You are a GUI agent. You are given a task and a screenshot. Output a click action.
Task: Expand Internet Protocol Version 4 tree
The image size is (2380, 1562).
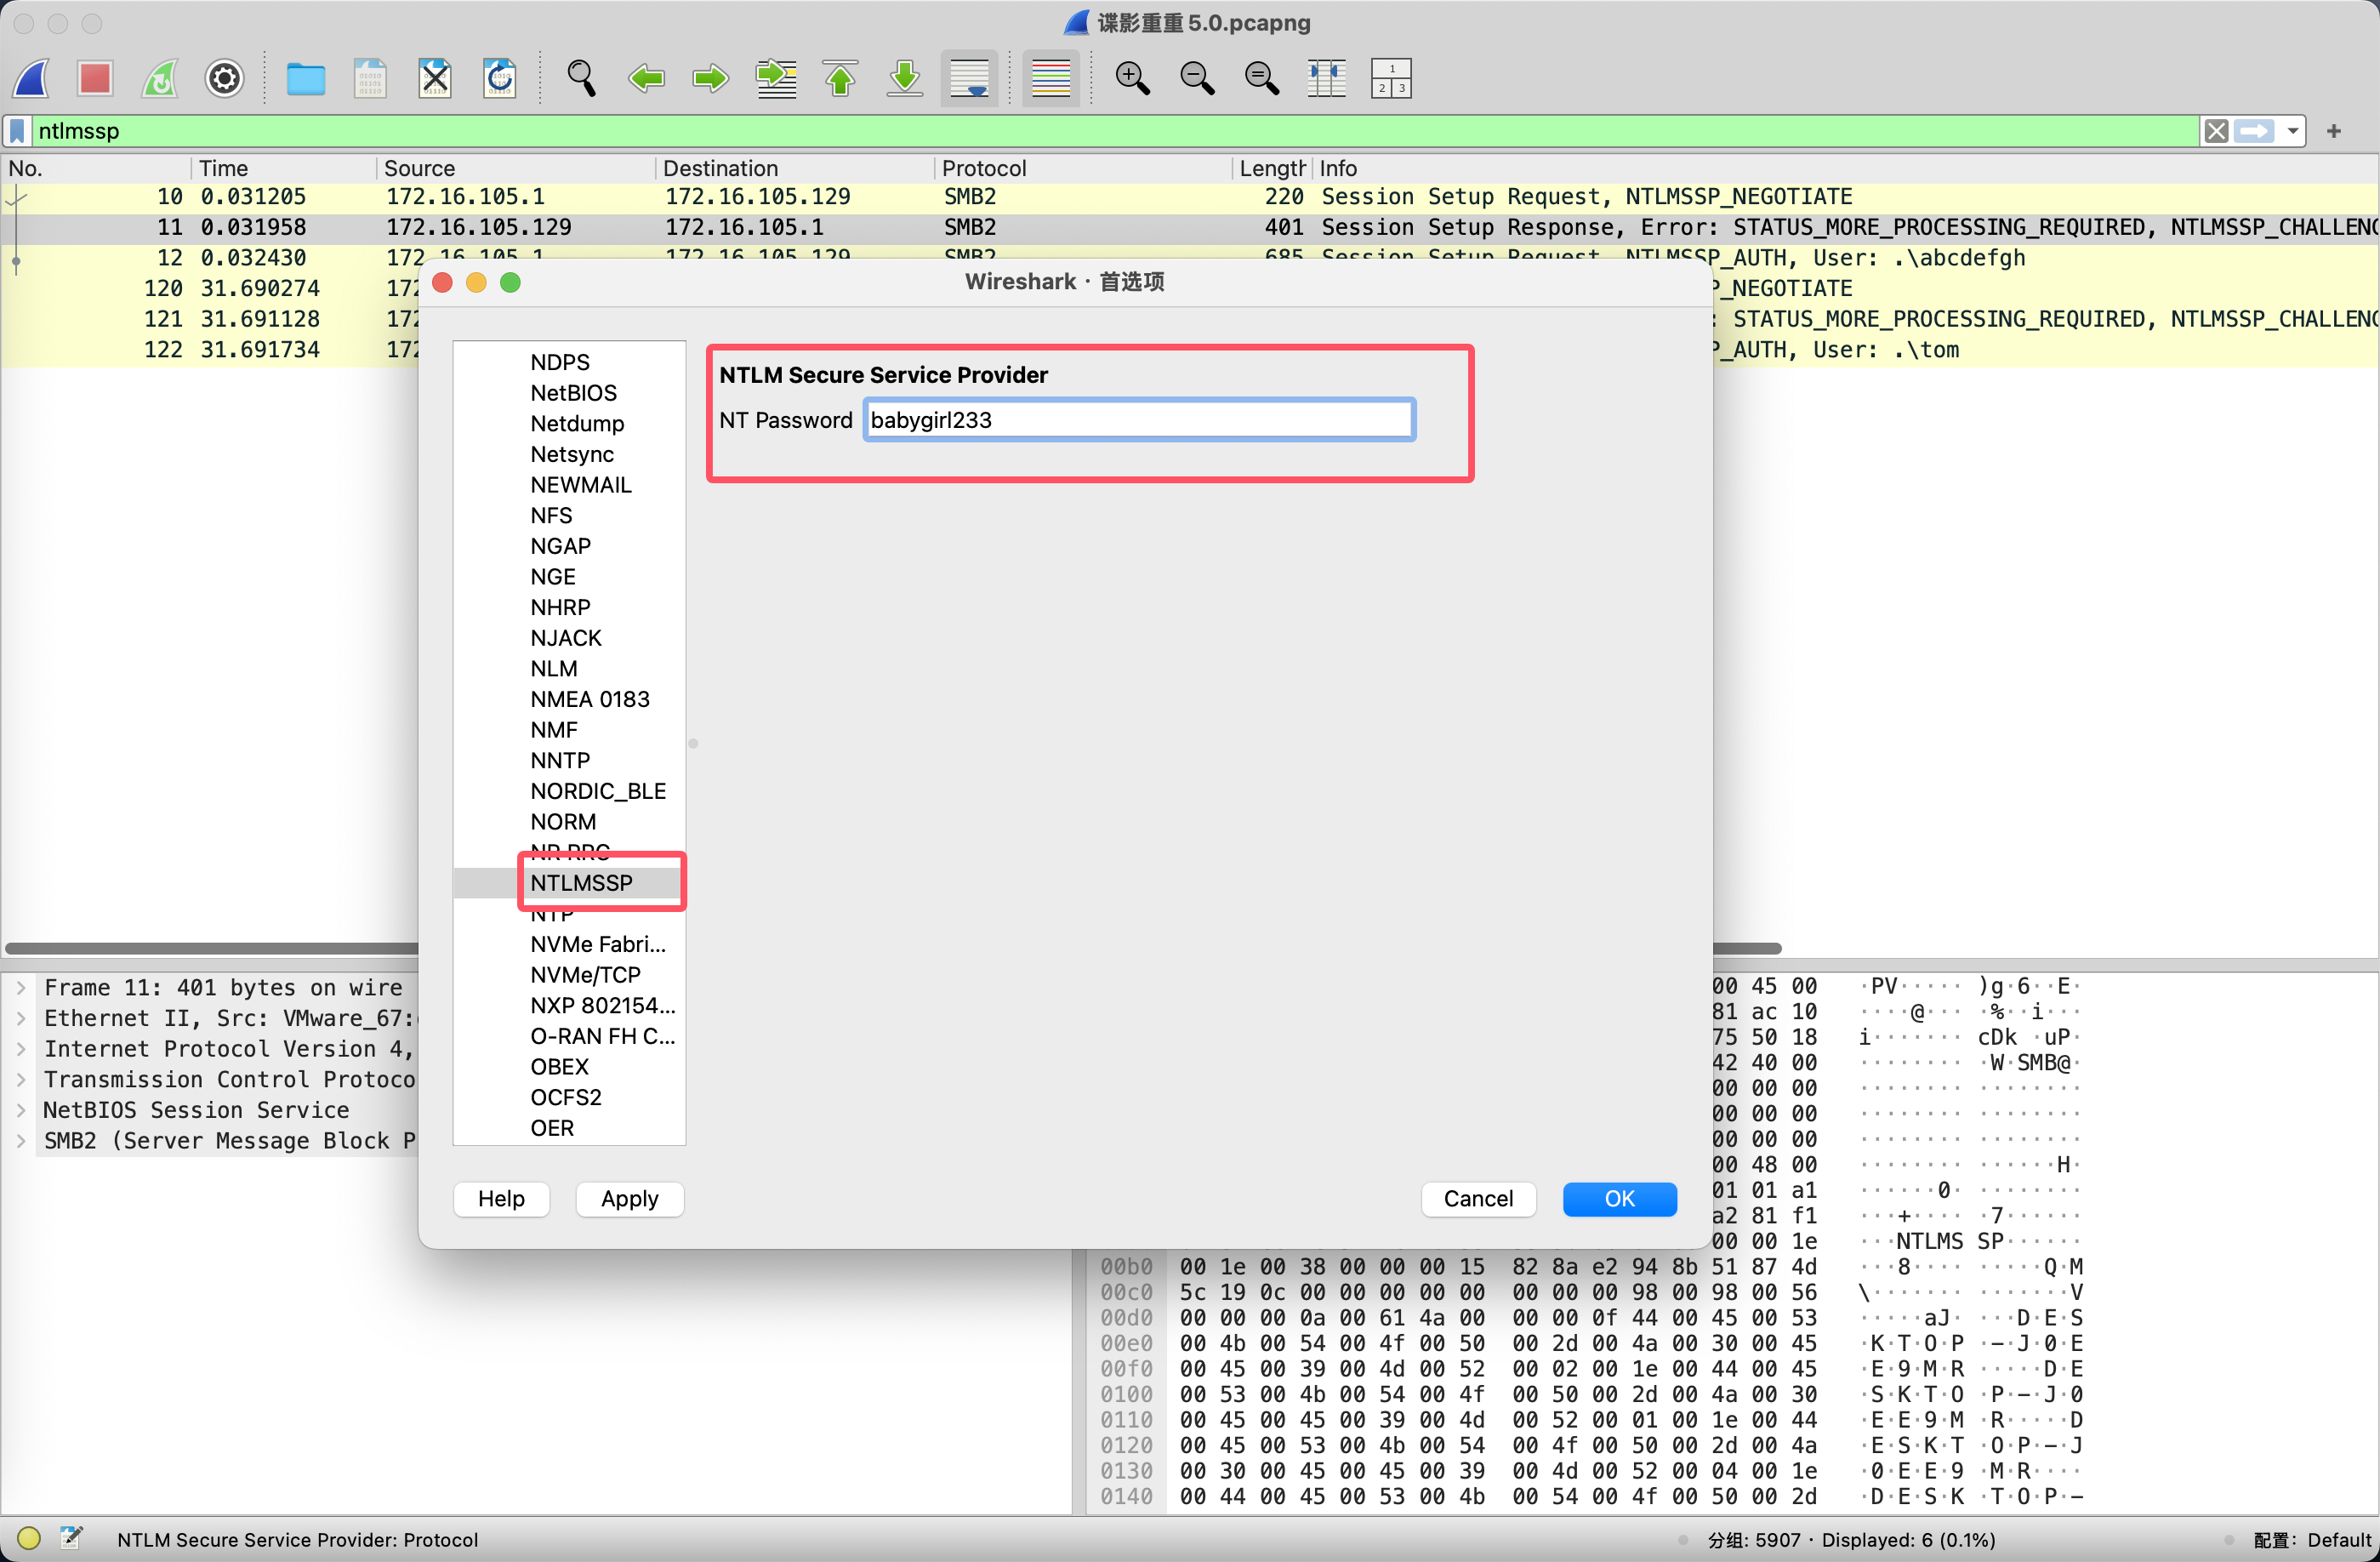(x=21, y=1049)
